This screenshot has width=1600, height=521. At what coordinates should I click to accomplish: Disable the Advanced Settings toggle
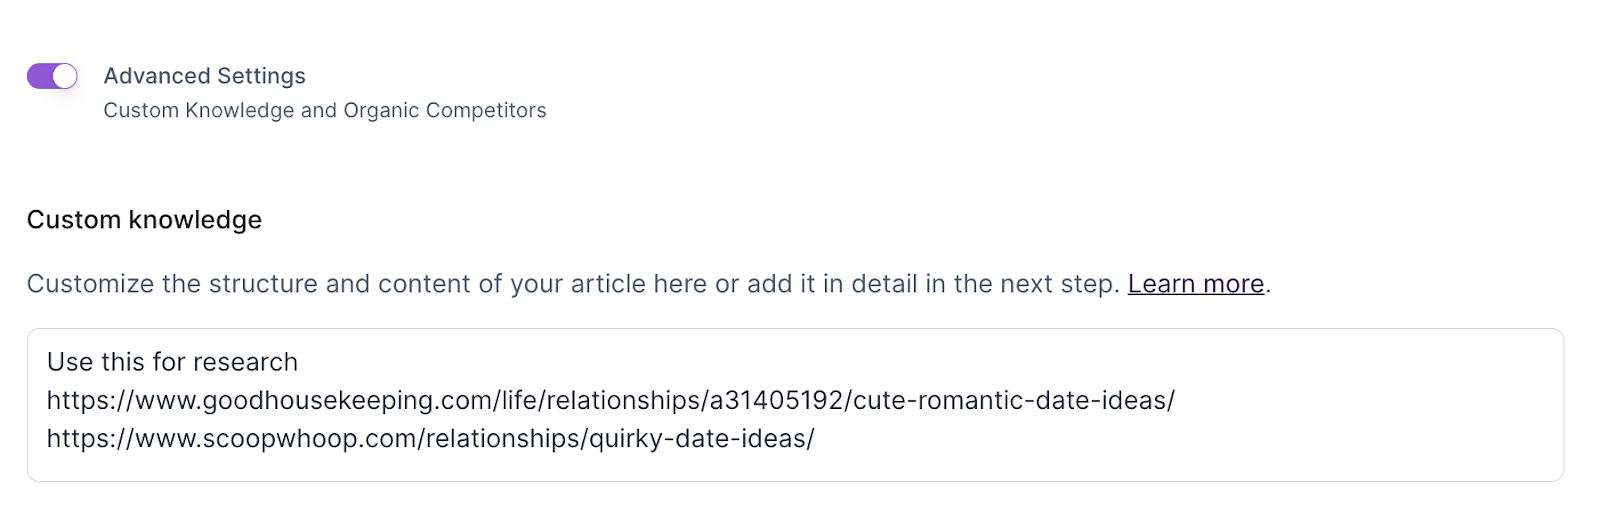(x=52, y=76)
